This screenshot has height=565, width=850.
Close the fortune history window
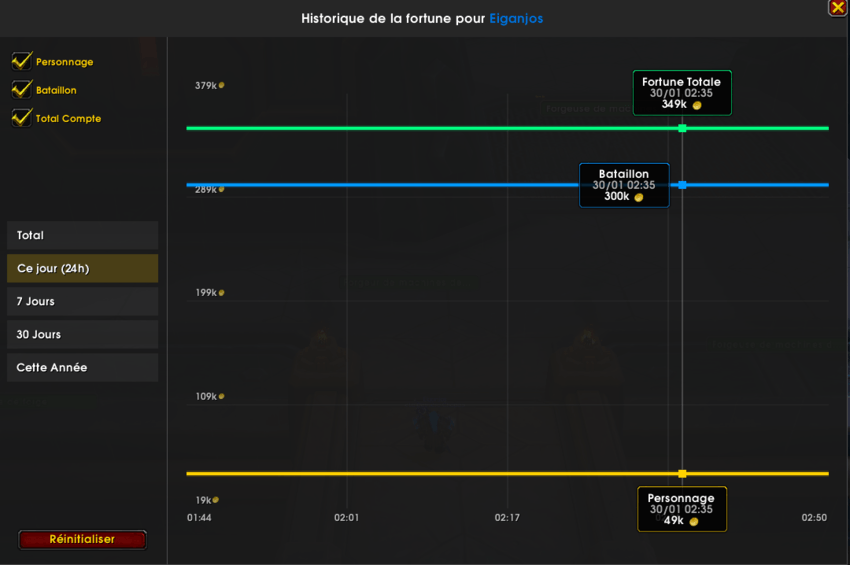(x=838, y=8)
